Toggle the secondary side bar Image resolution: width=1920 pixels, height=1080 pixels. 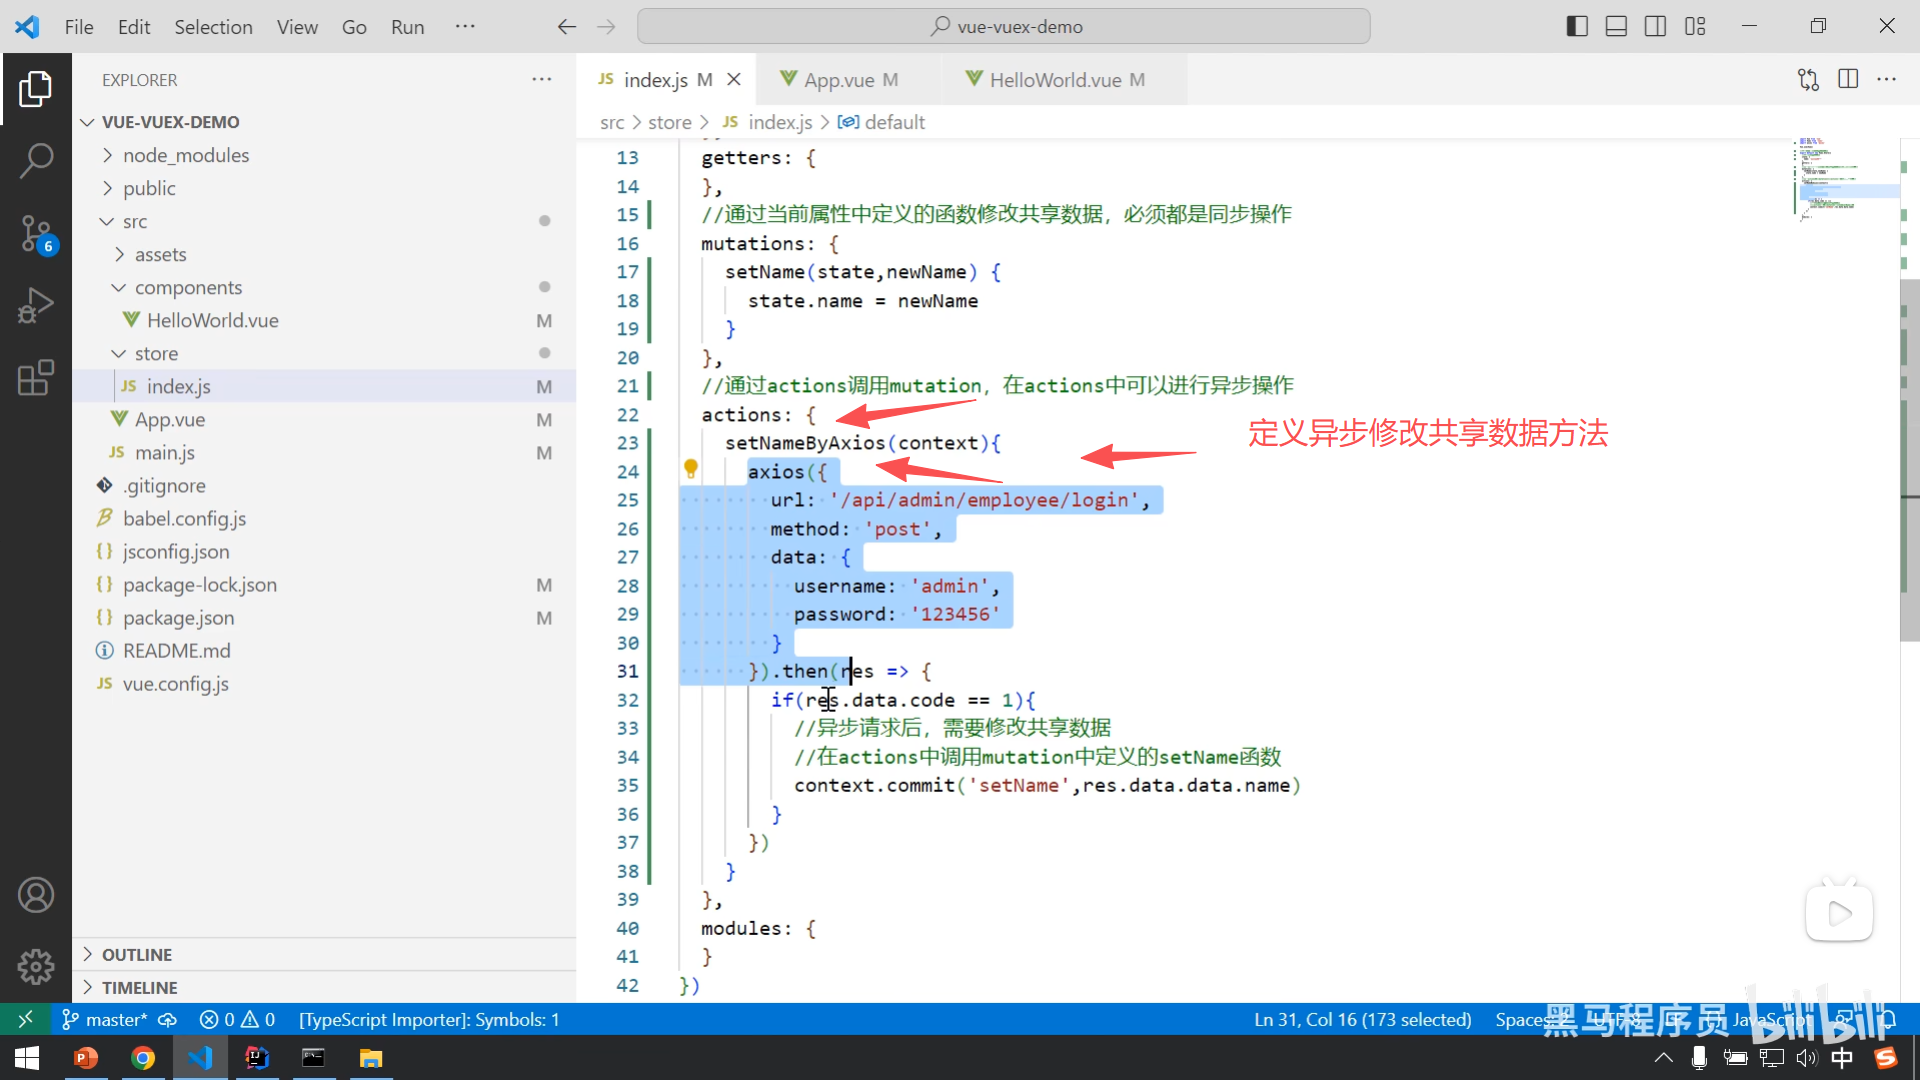click(1655, 27)
